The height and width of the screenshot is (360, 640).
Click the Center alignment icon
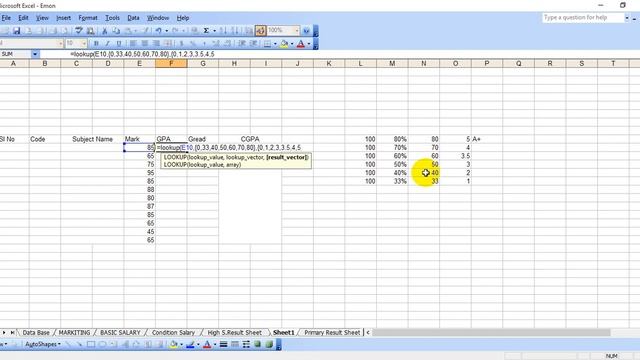pos(144,44)
